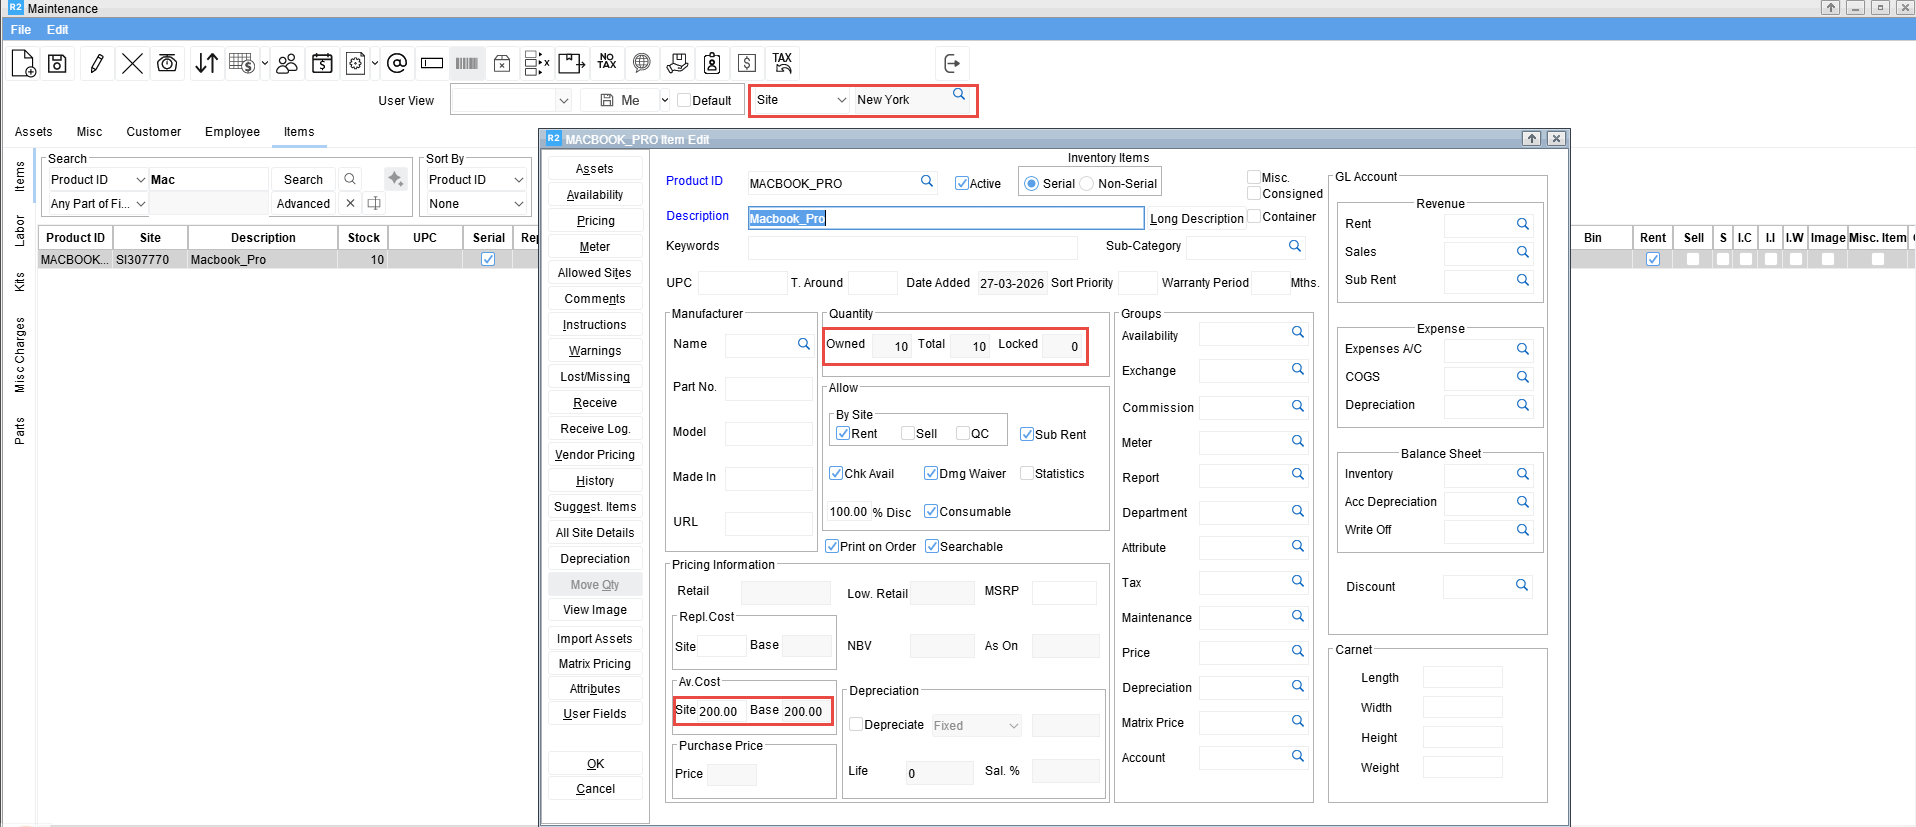Click the new document icon in toolbar
The image size is (1916, 827).
23,64
